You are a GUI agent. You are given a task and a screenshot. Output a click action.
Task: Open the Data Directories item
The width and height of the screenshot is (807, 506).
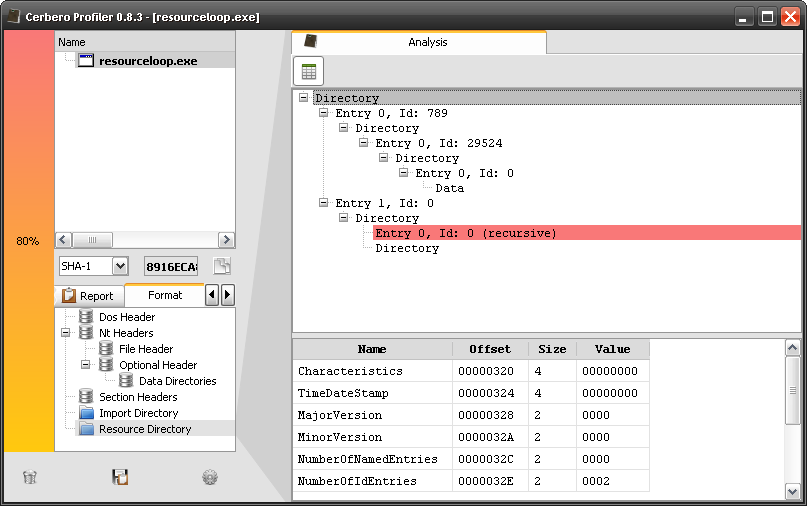[178, 381]
